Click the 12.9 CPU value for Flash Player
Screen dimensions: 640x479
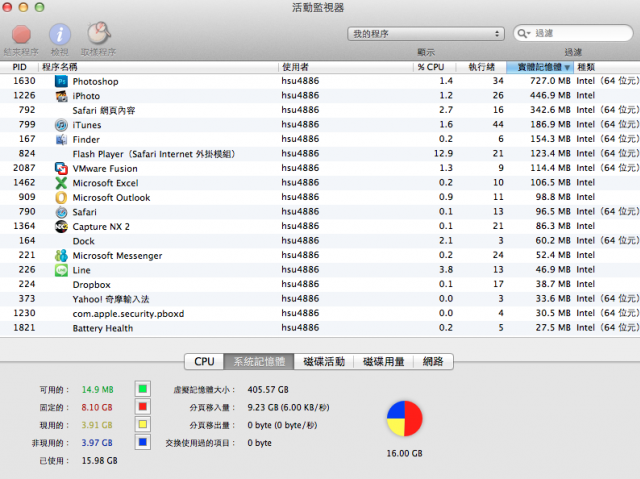pyautogui.click(x=443, y=153)
